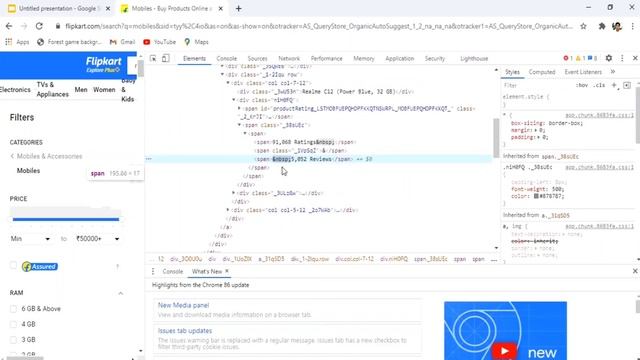Check the 4 GB RAM filter
Image resolution: width=640 pixels, height=360 pixels.
(x=13, y=324)
